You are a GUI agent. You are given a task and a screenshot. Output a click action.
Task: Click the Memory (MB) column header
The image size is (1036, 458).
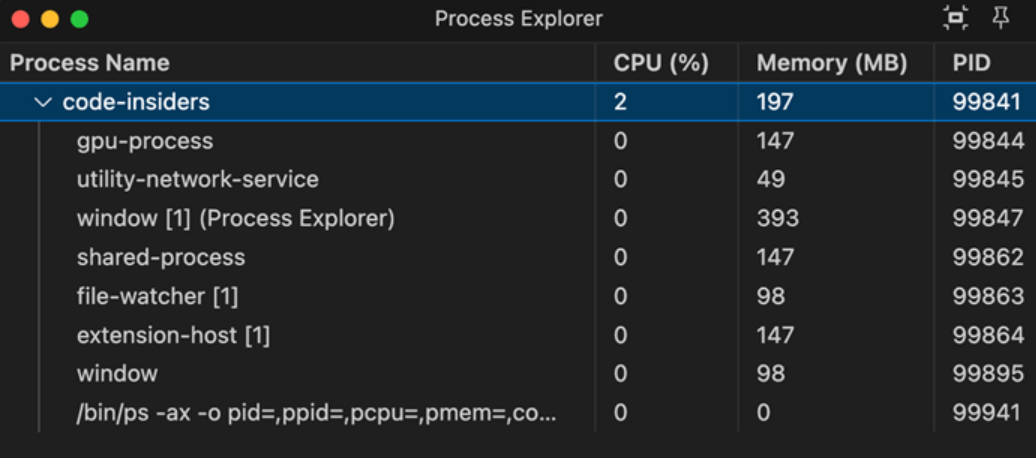click(x=832, y=63)
